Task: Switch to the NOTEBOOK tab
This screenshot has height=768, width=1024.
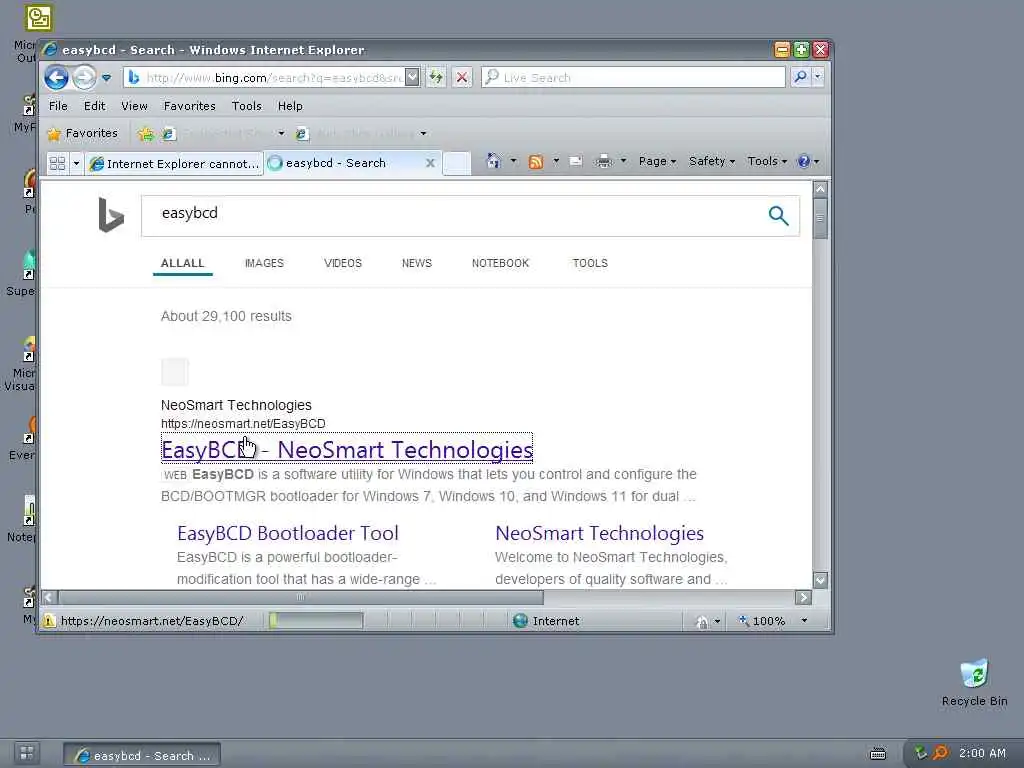Action: click(x=500, y=263)
